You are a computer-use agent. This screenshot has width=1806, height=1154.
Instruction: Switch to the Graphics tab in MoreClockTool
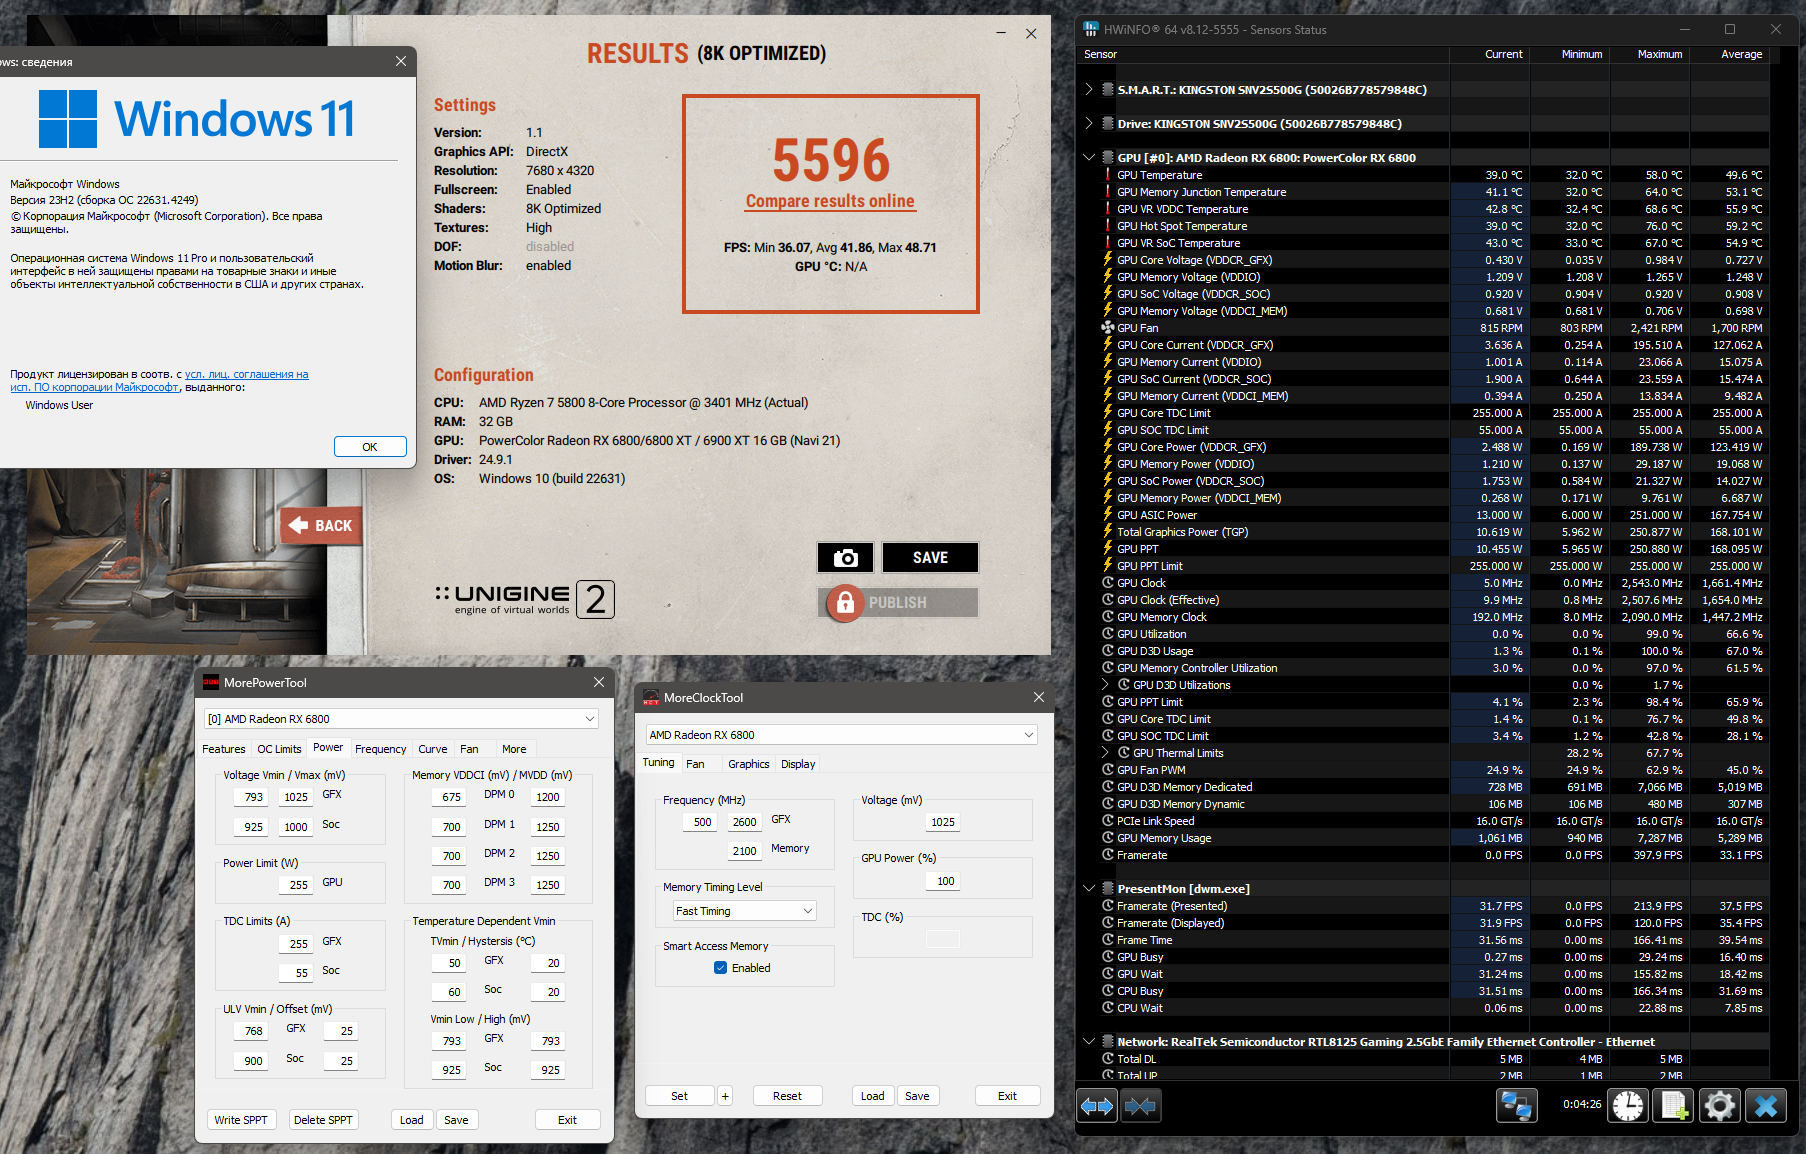[749, 764]
